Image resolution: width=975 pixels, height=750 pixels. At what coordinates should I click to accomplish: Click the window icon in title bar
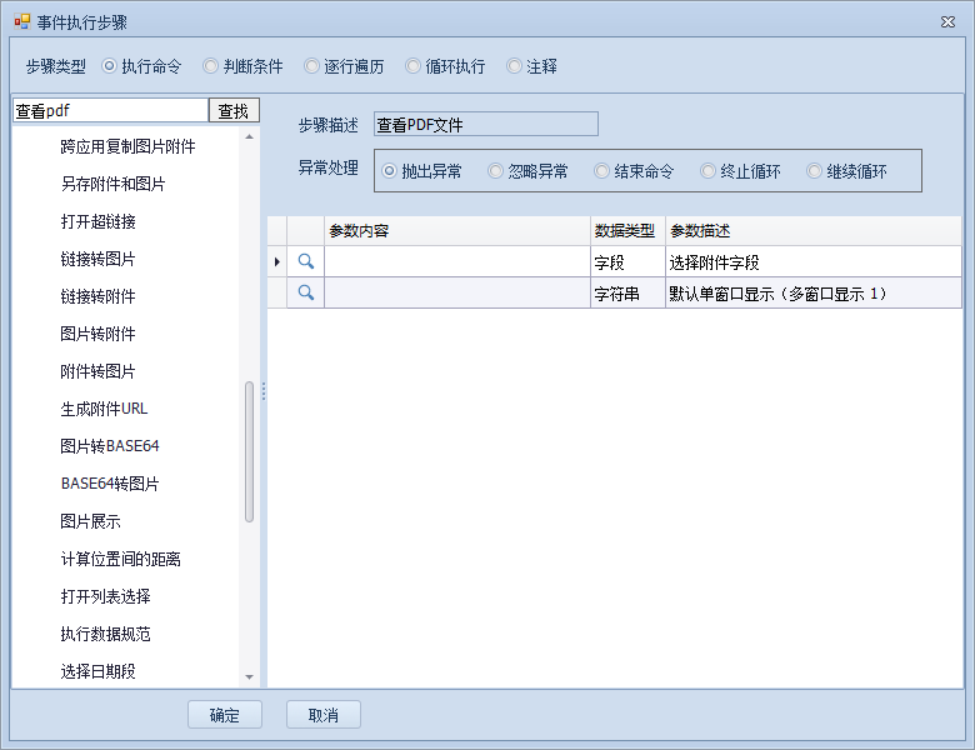[x=21, y=22]
